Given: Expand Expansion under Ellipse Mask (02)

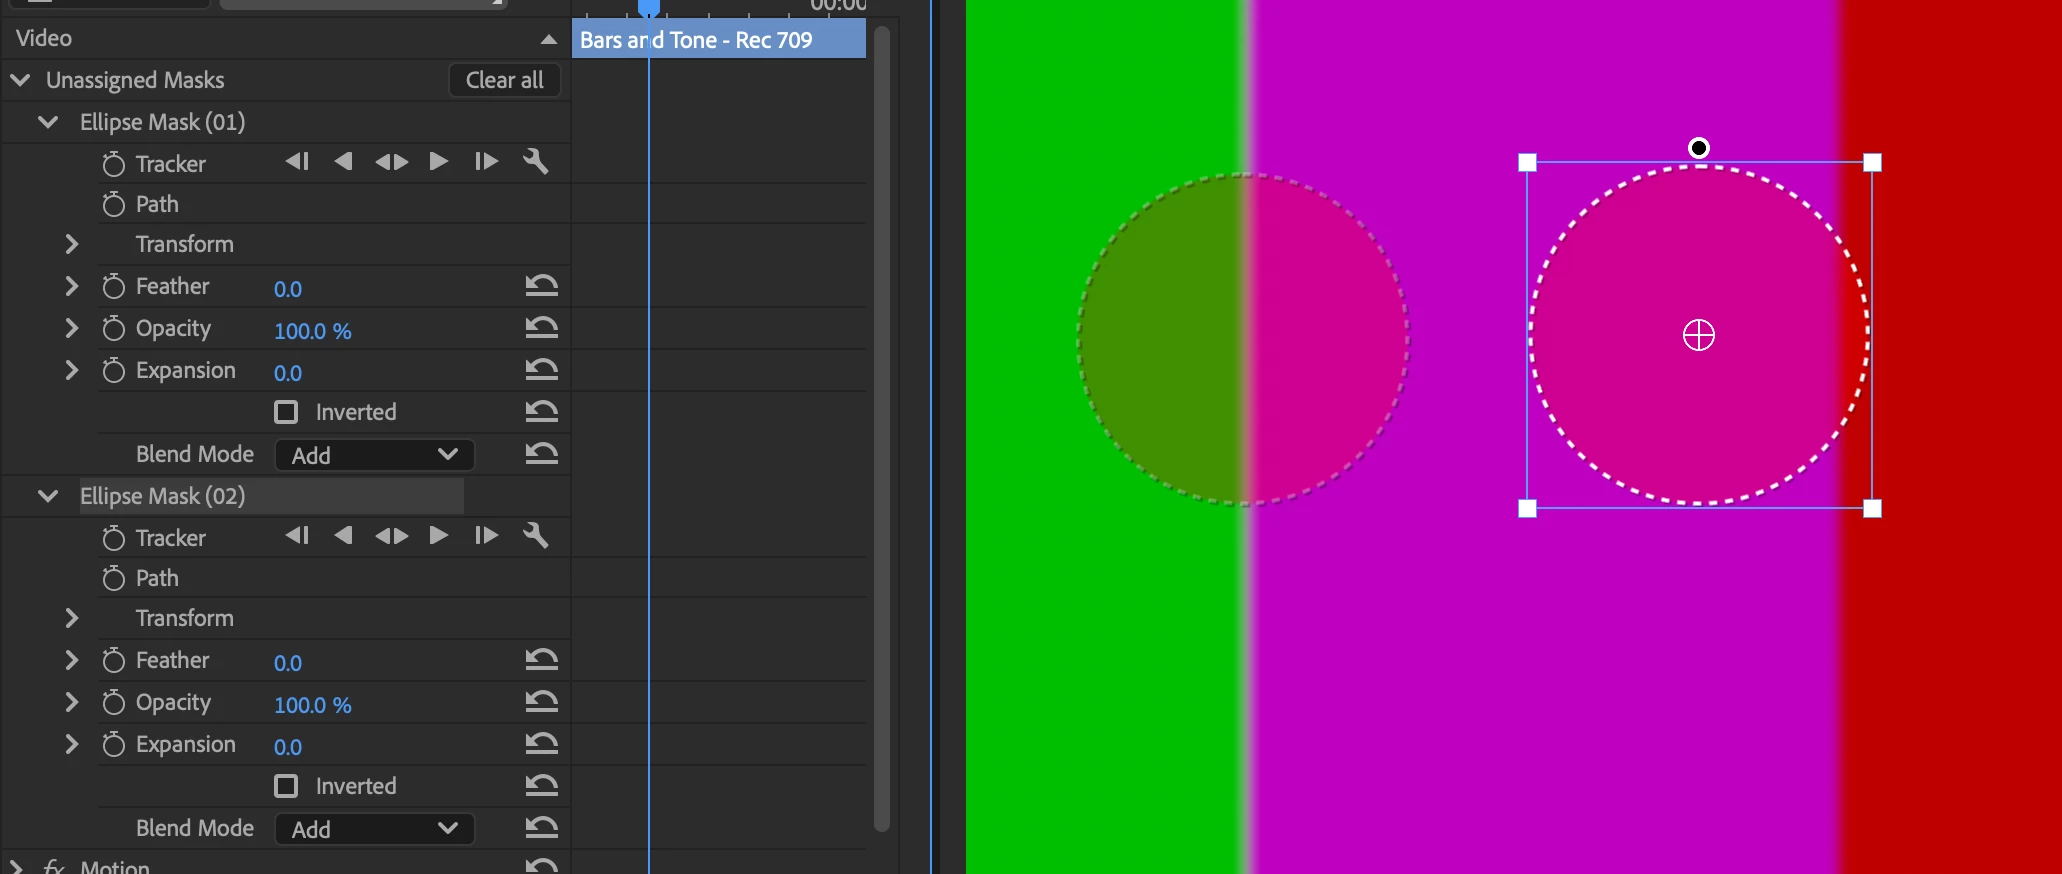Looking at the screenshot, I should tap(71, 744).
